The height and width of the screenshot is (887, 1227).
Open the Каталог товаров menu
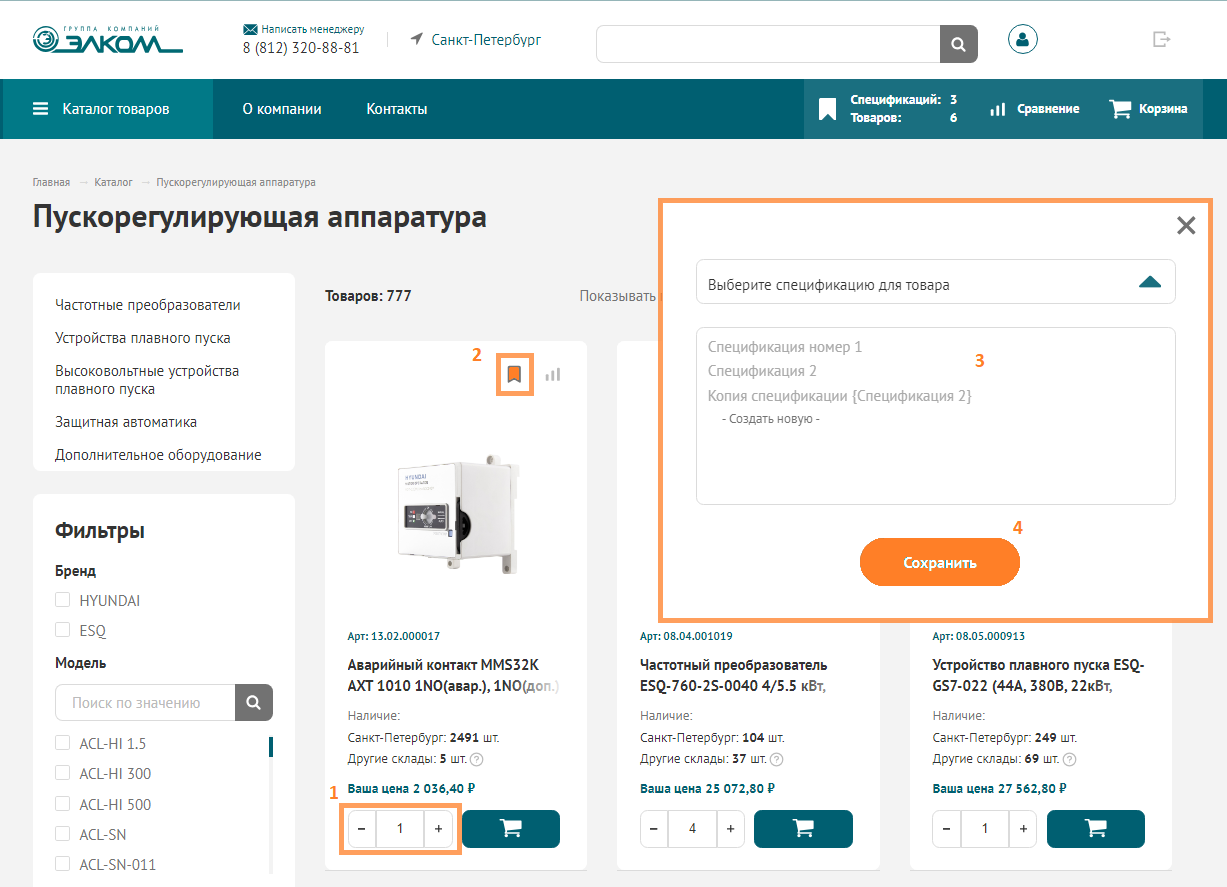click(x=101, y=109)
